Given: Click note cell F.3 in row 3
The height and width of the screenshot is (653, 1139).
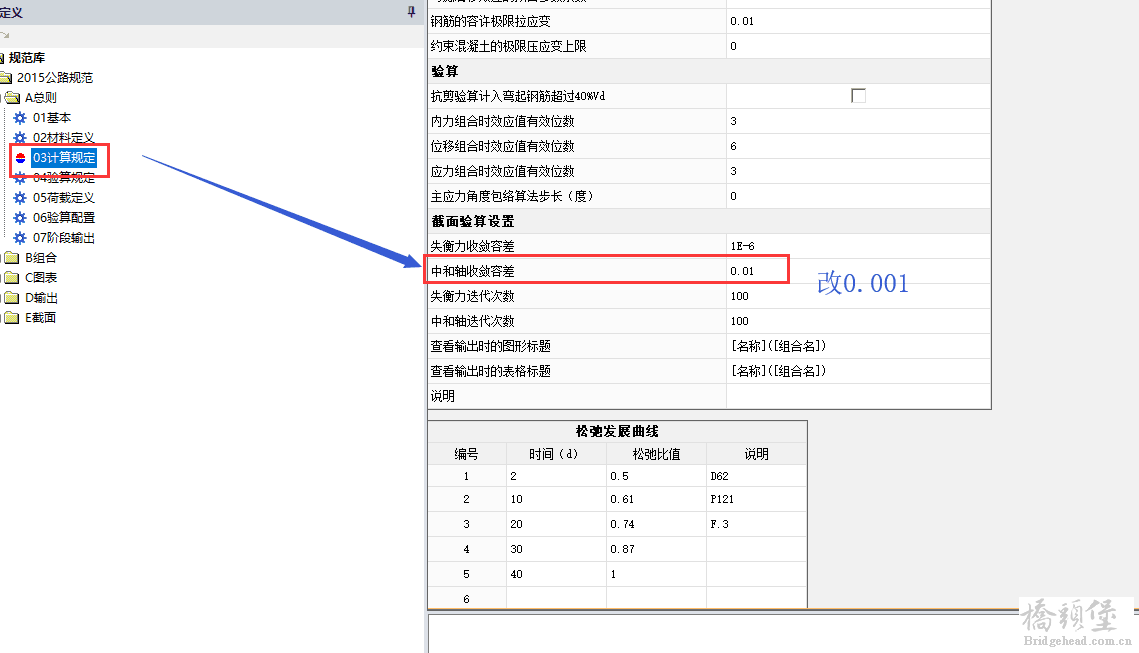Looking at the screenshot, I should coord(756,524).
